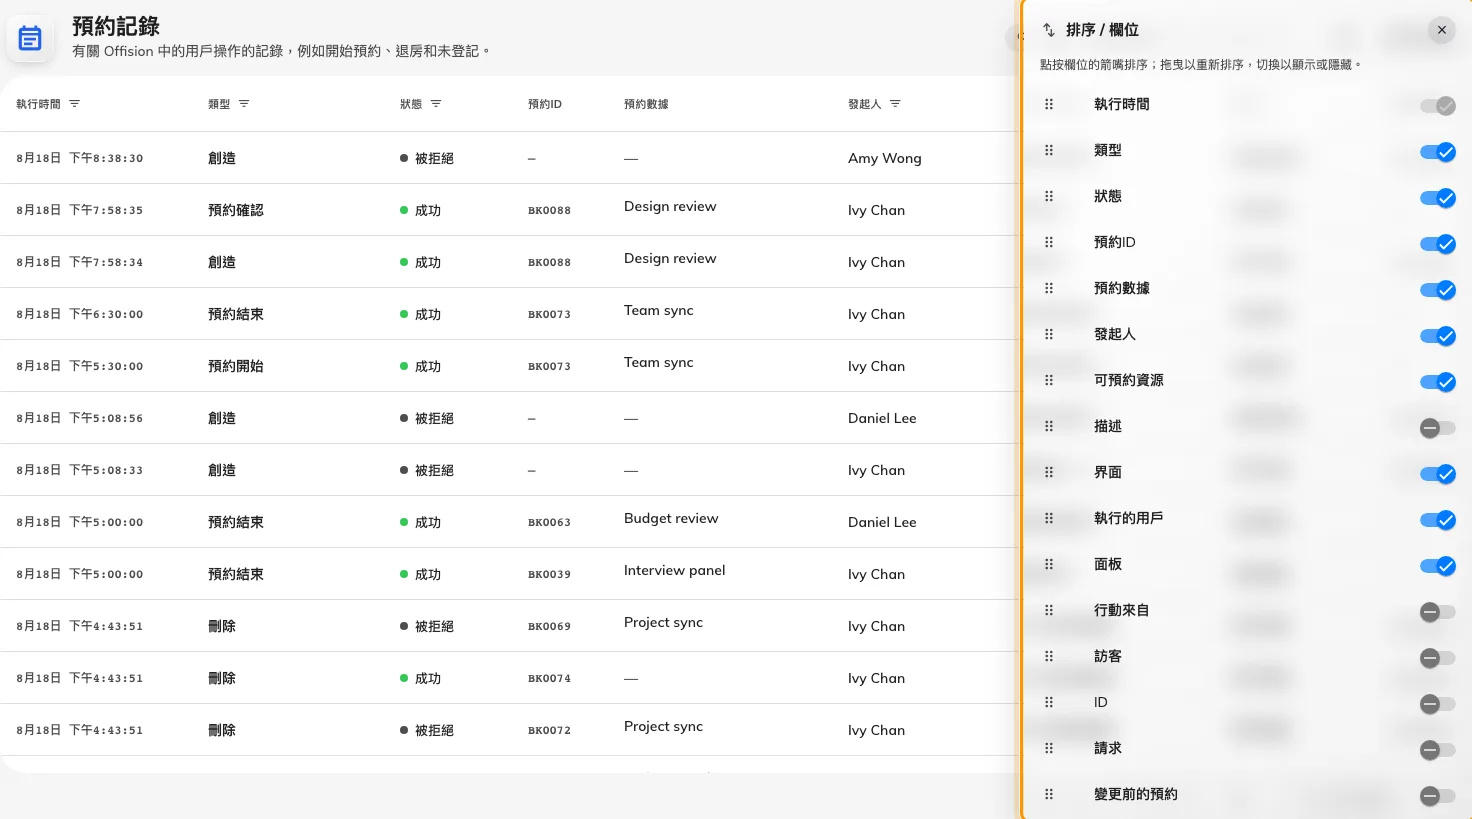Turn off the 預約ID column toggle
The image size is (1472, 819).
click(1438, 244)
